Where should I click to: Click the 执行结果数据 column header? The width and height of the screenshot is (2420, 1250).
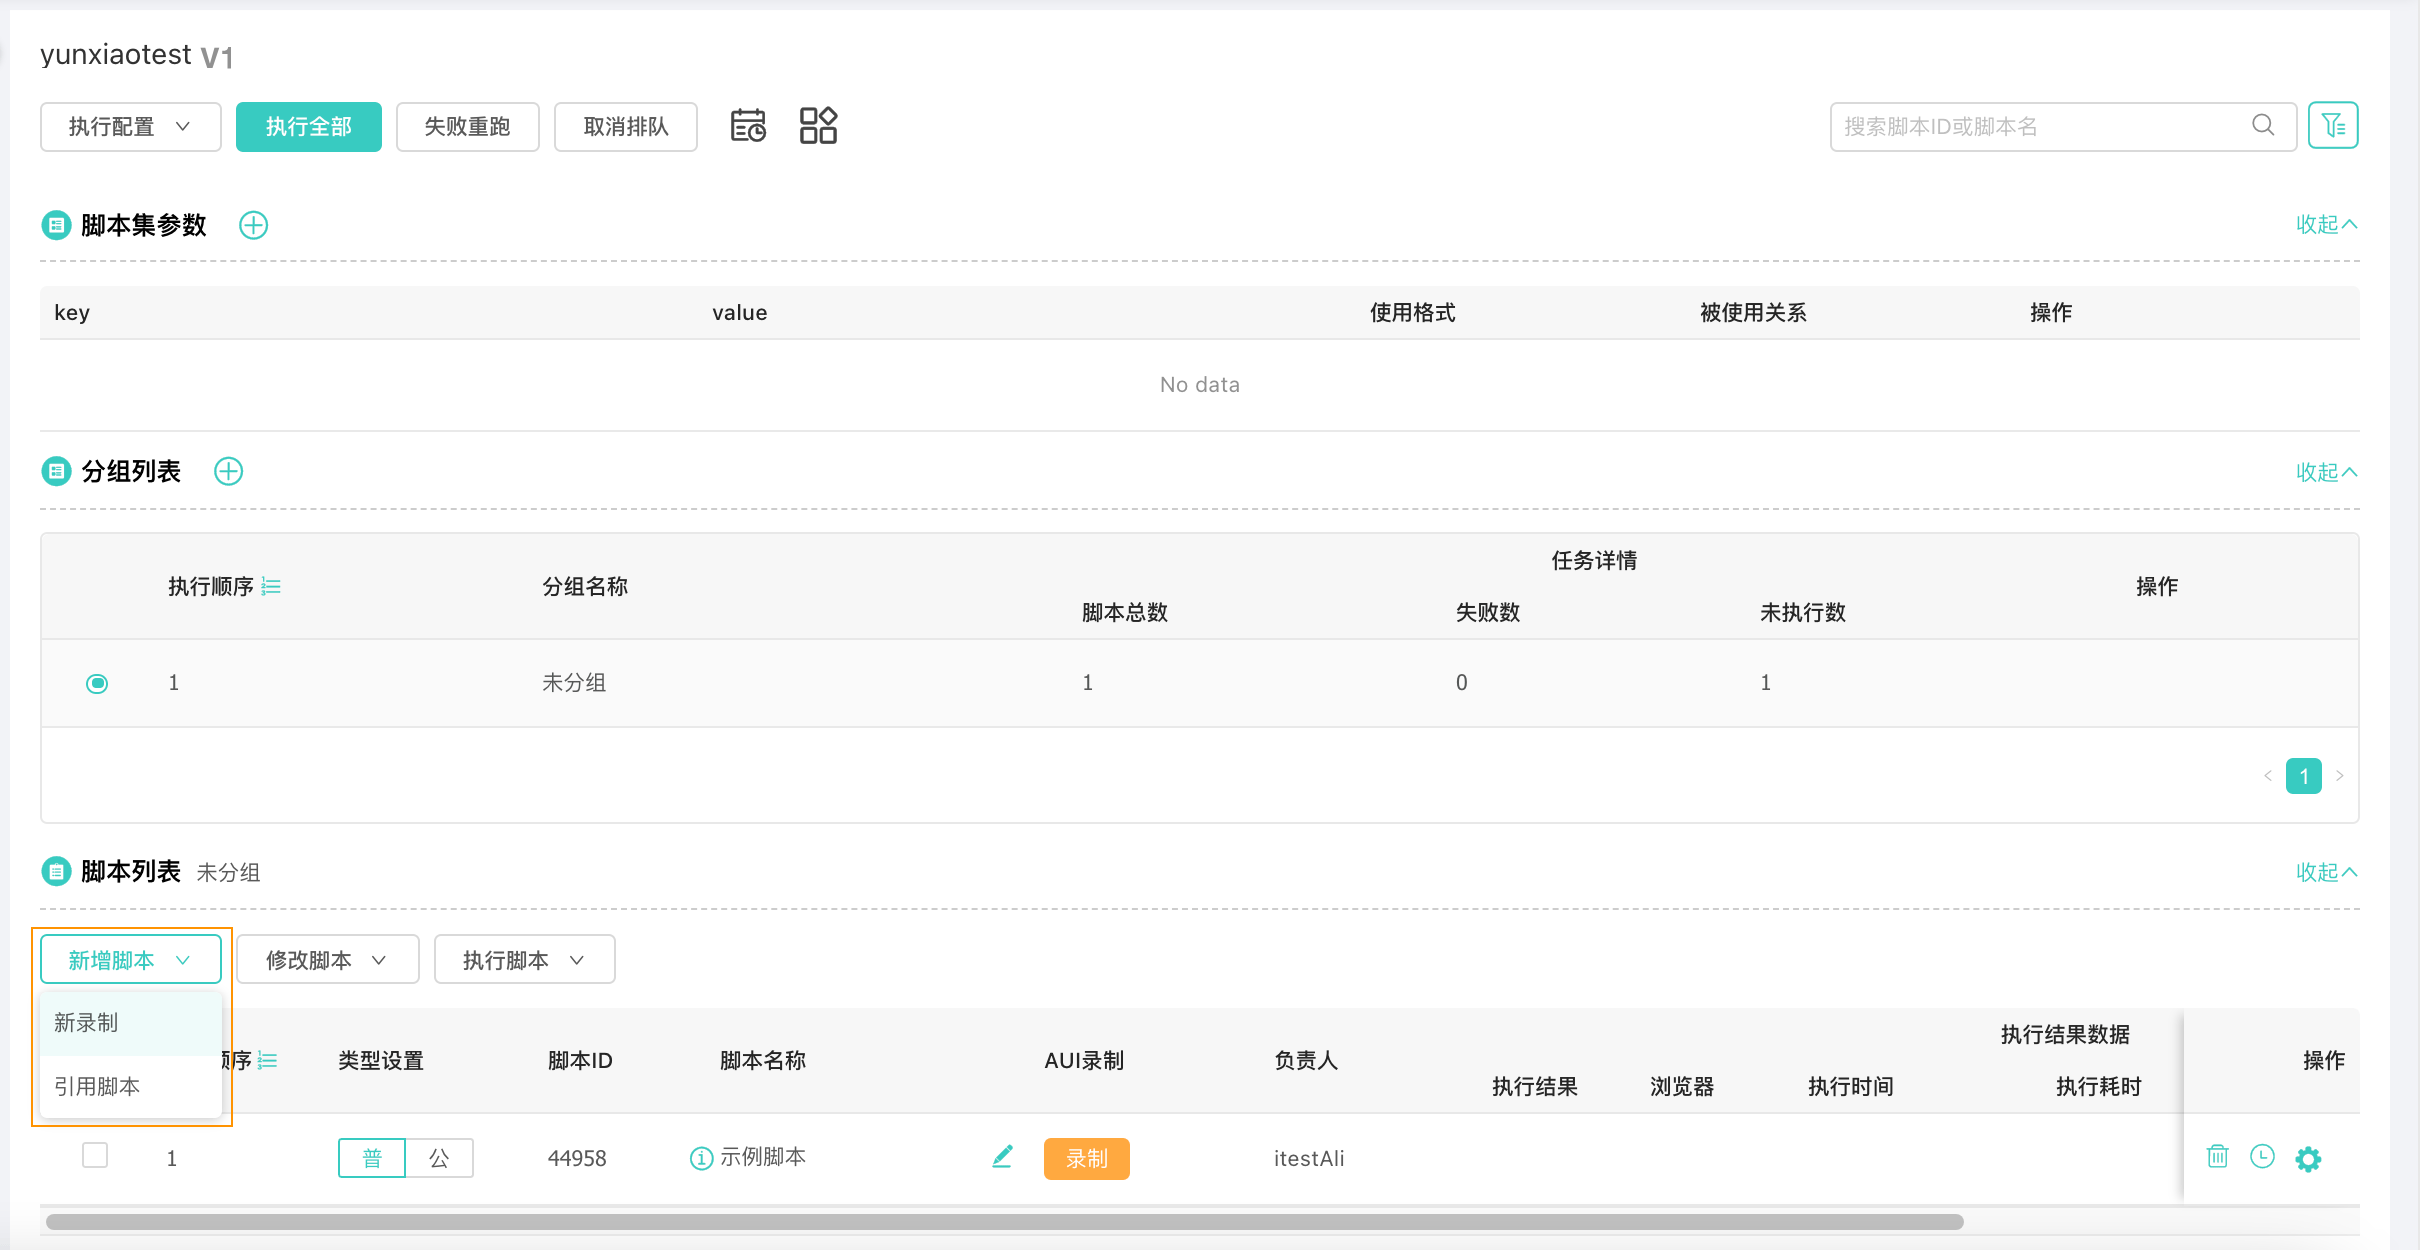2065,1035
